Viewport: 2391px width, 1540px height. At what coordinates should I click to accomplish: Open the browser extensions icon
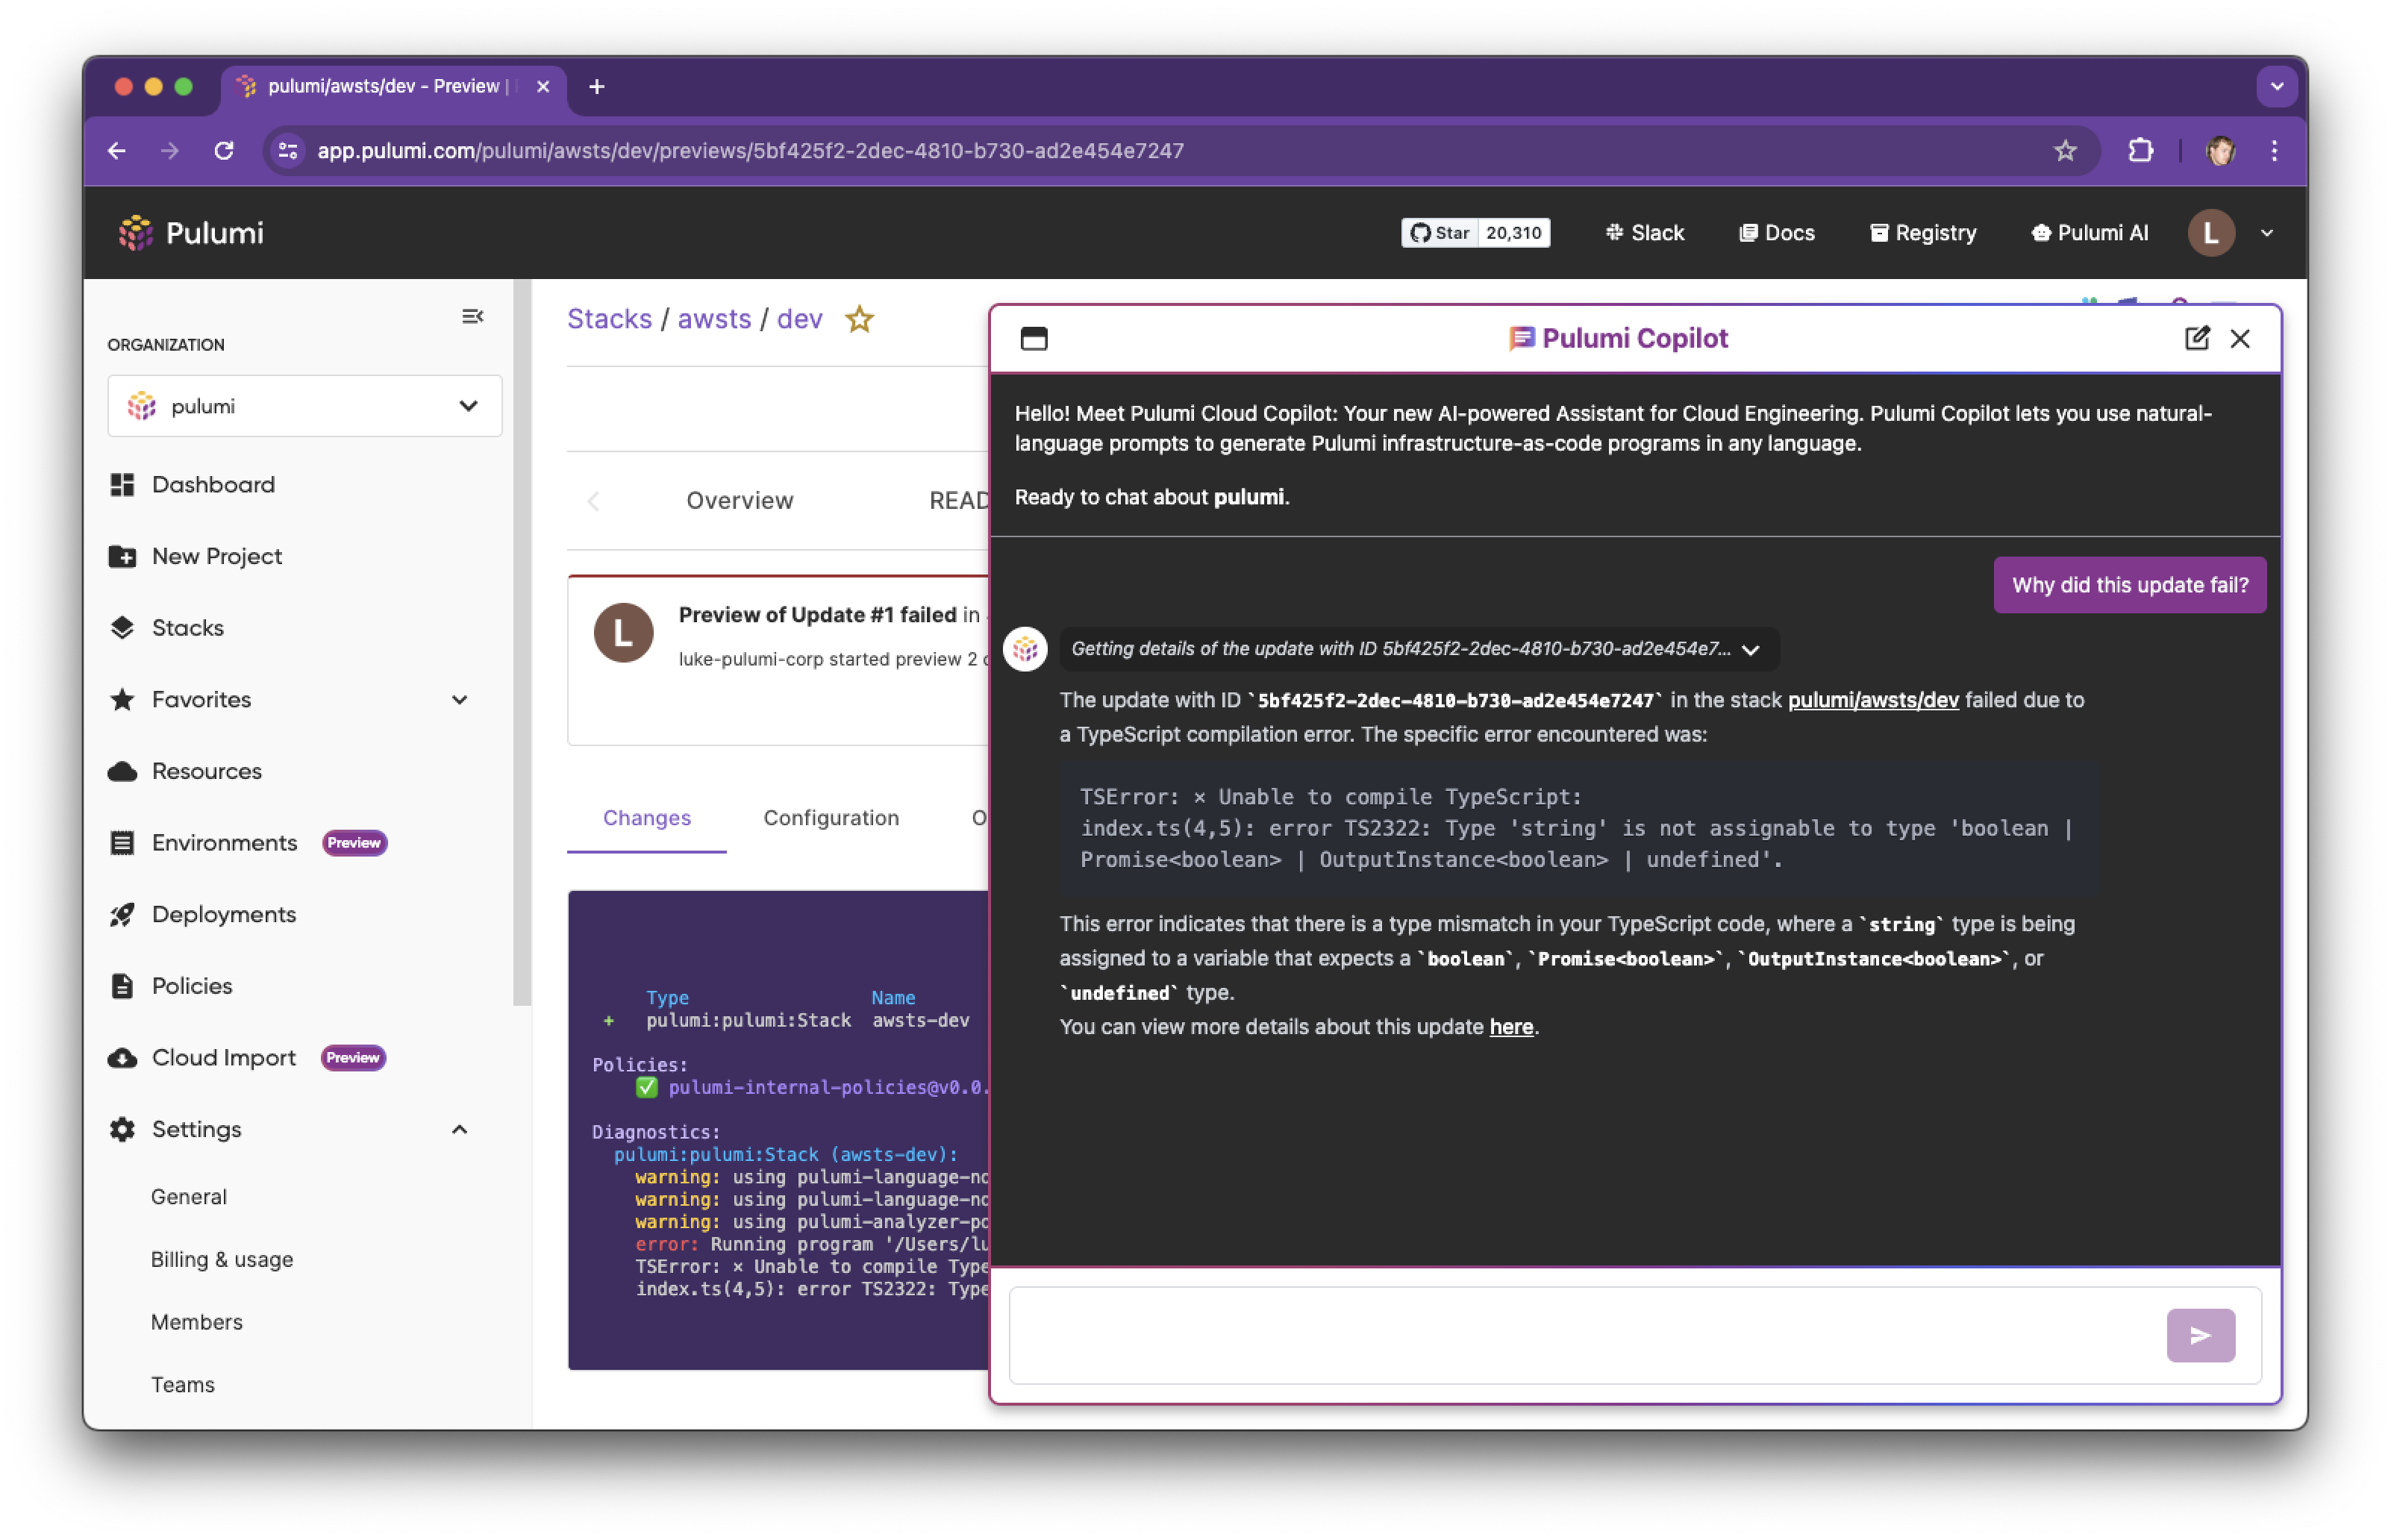(x=2140, y=151)
